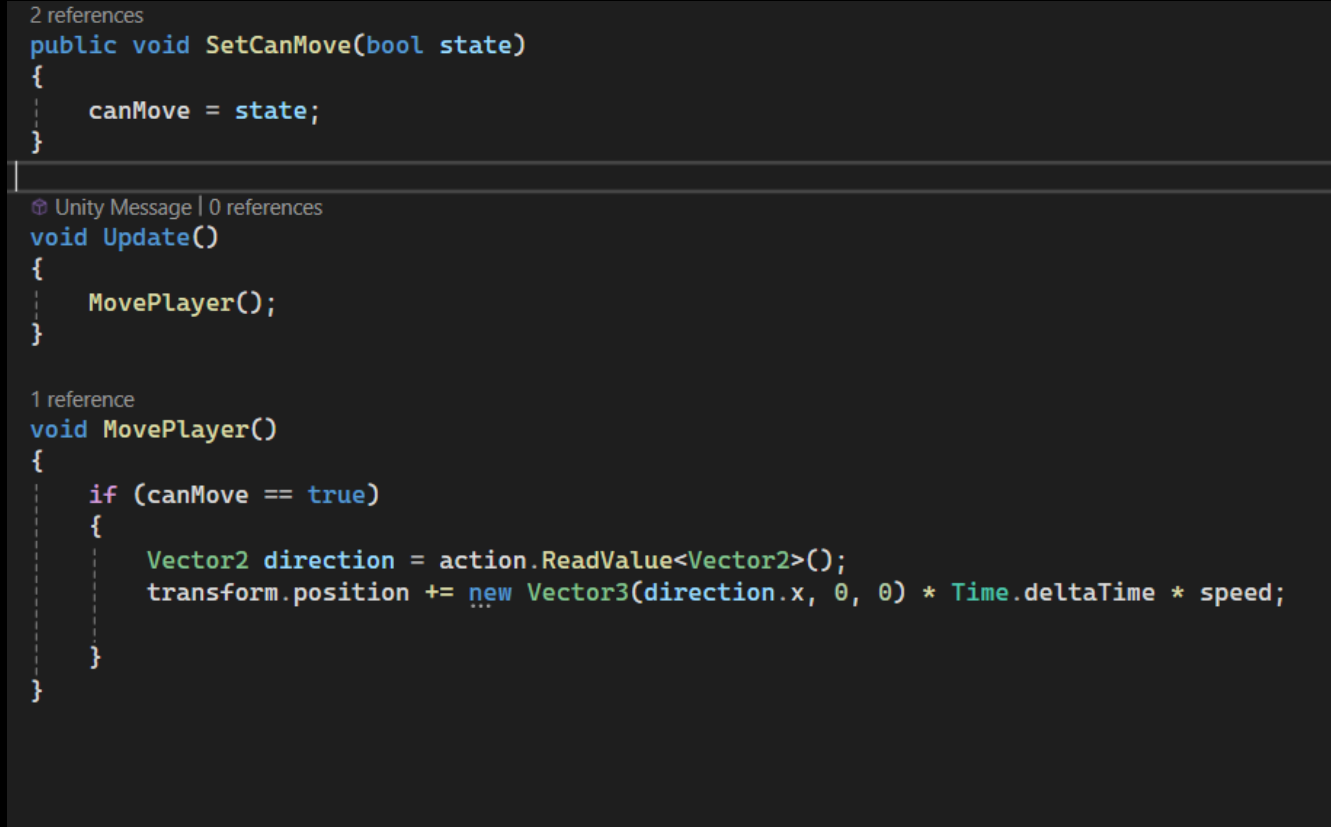The width and height of the screenshot is (1331, 827).
Task: Open "1 reference" CodeLens above MovePlayer
Action: click(x=82, y=400)
